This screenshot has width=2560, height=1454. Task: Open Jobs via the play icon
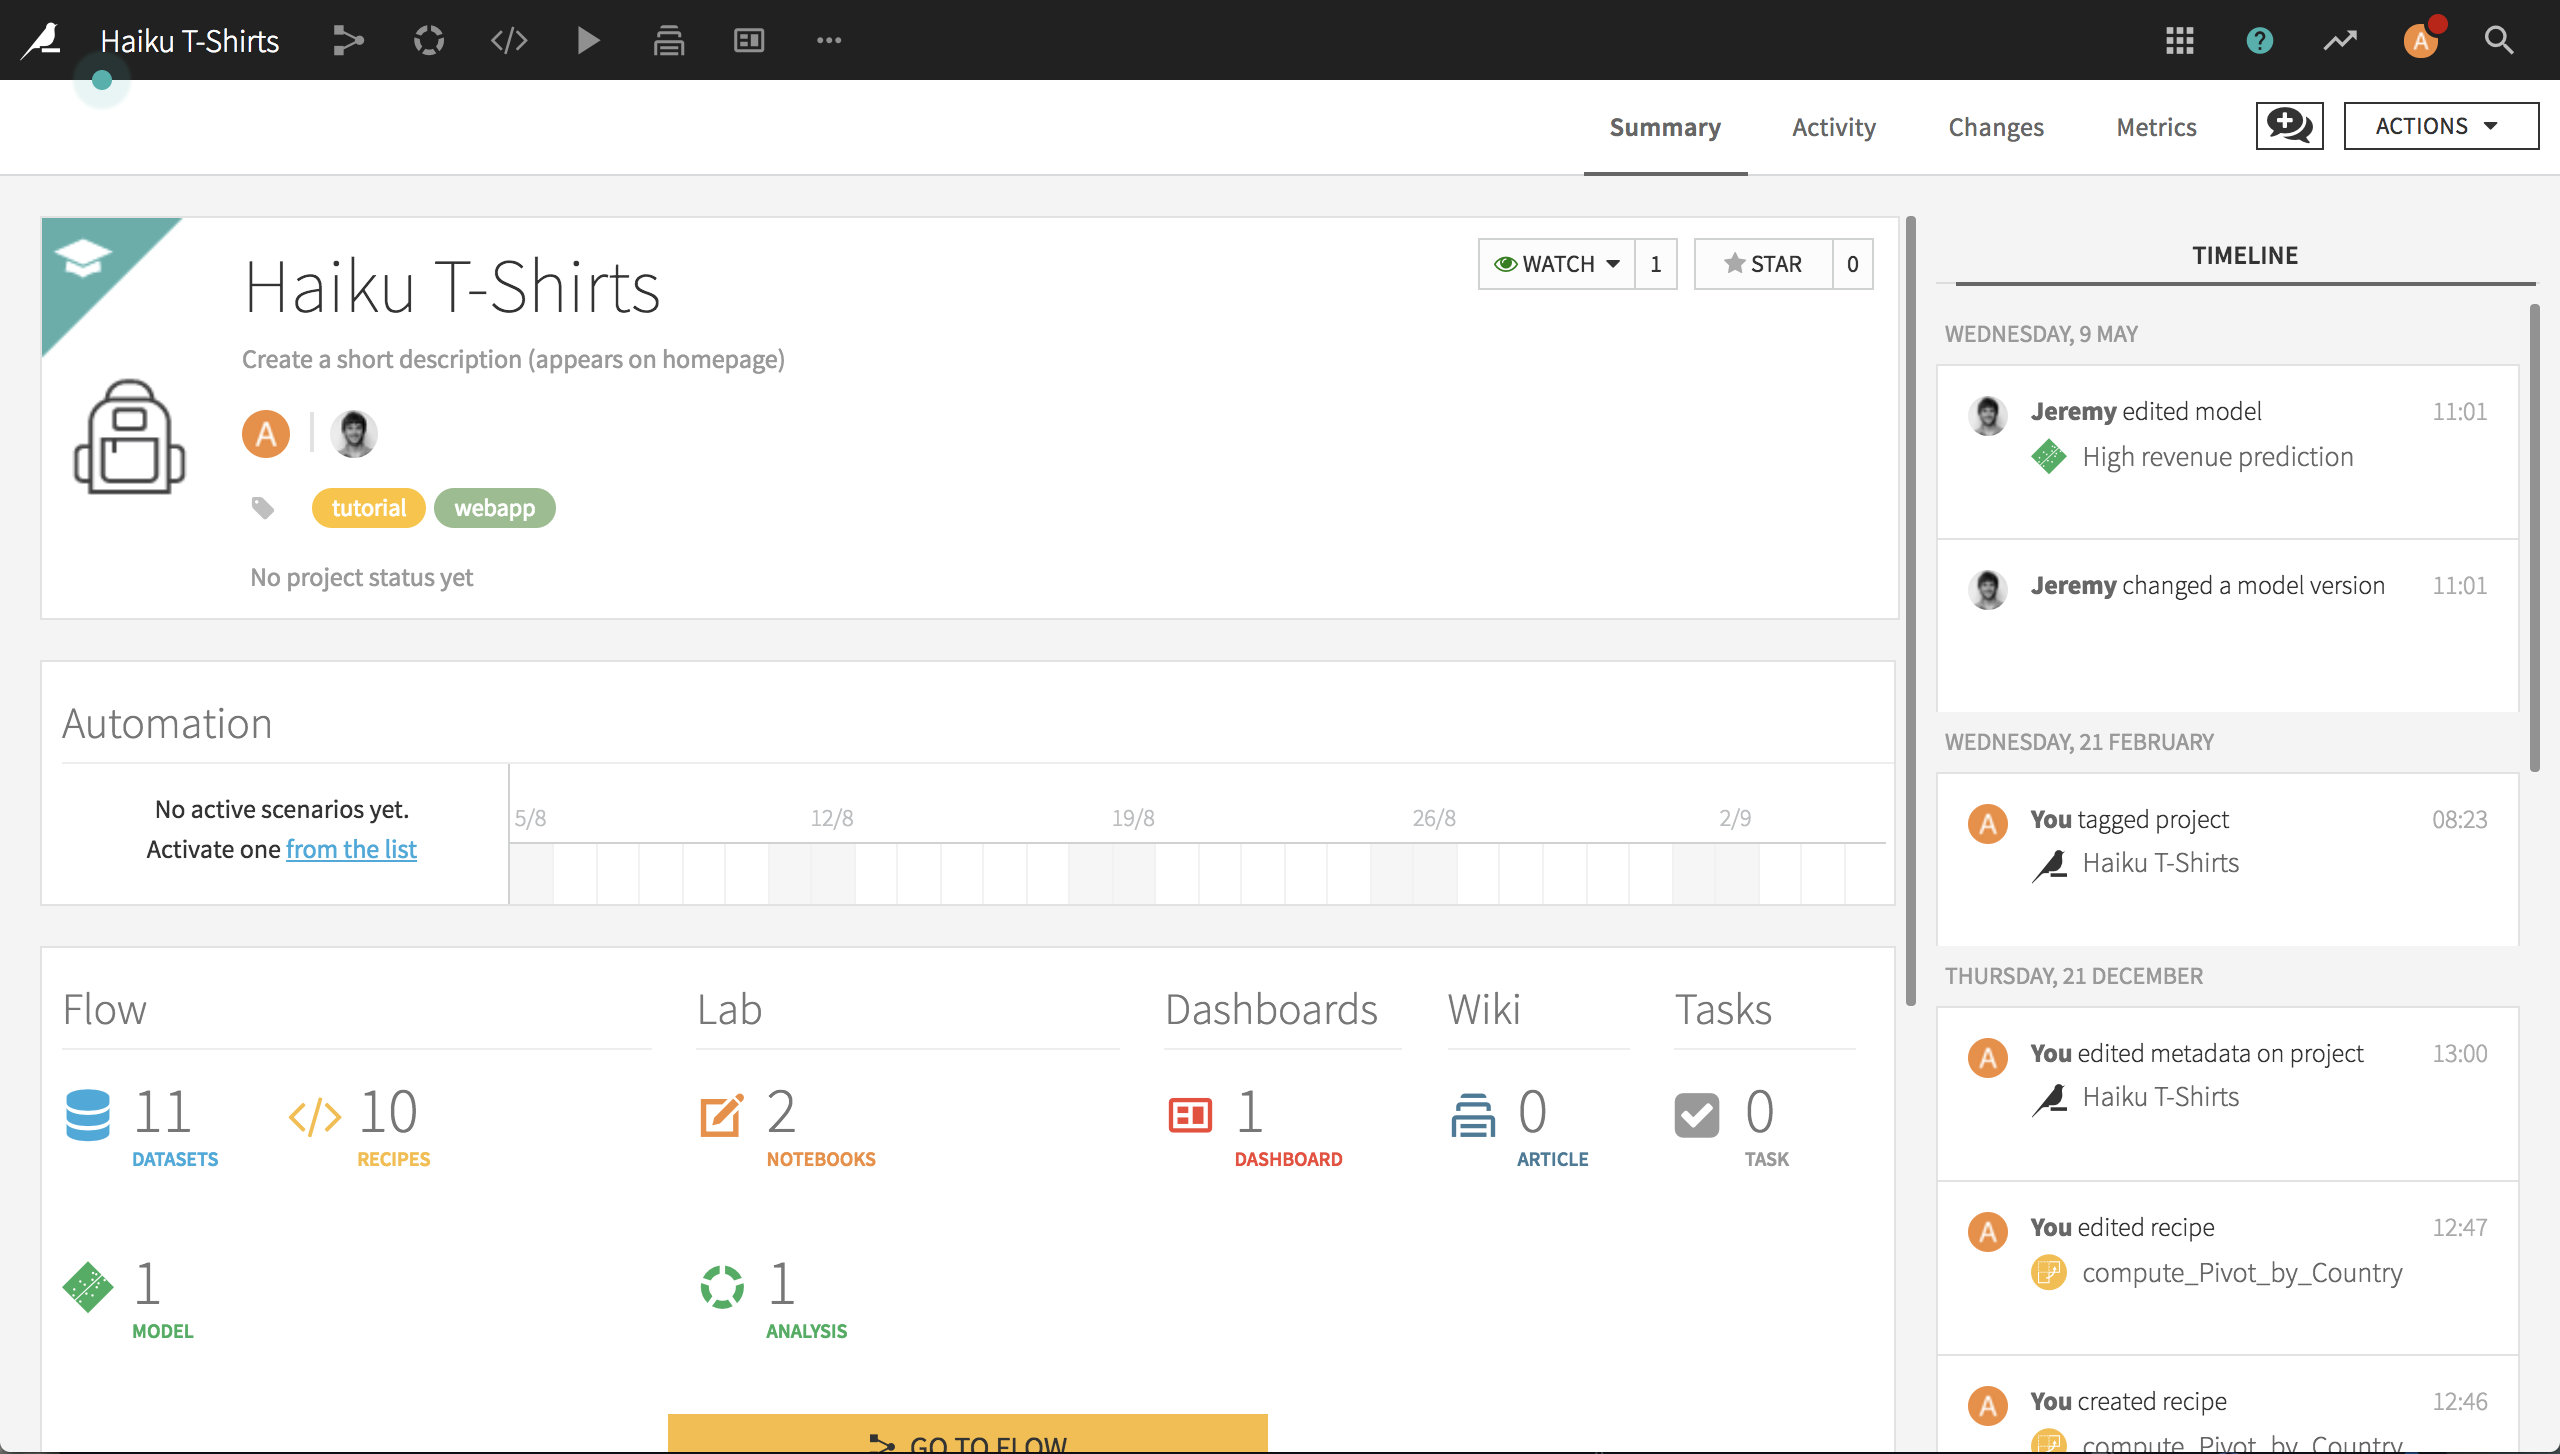pyautogui.click(x=589, y=40)
